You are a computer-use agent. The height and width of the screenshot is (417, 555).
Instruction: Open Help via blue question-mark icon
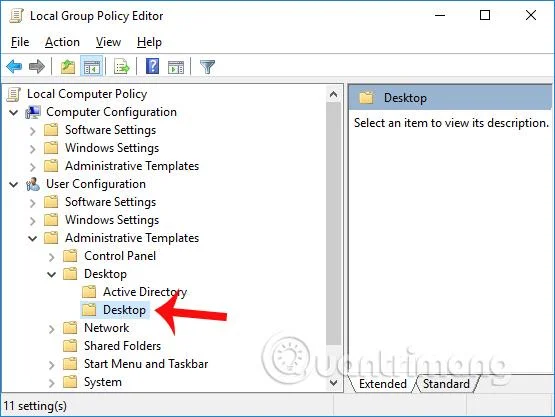(x=153, y=66)
